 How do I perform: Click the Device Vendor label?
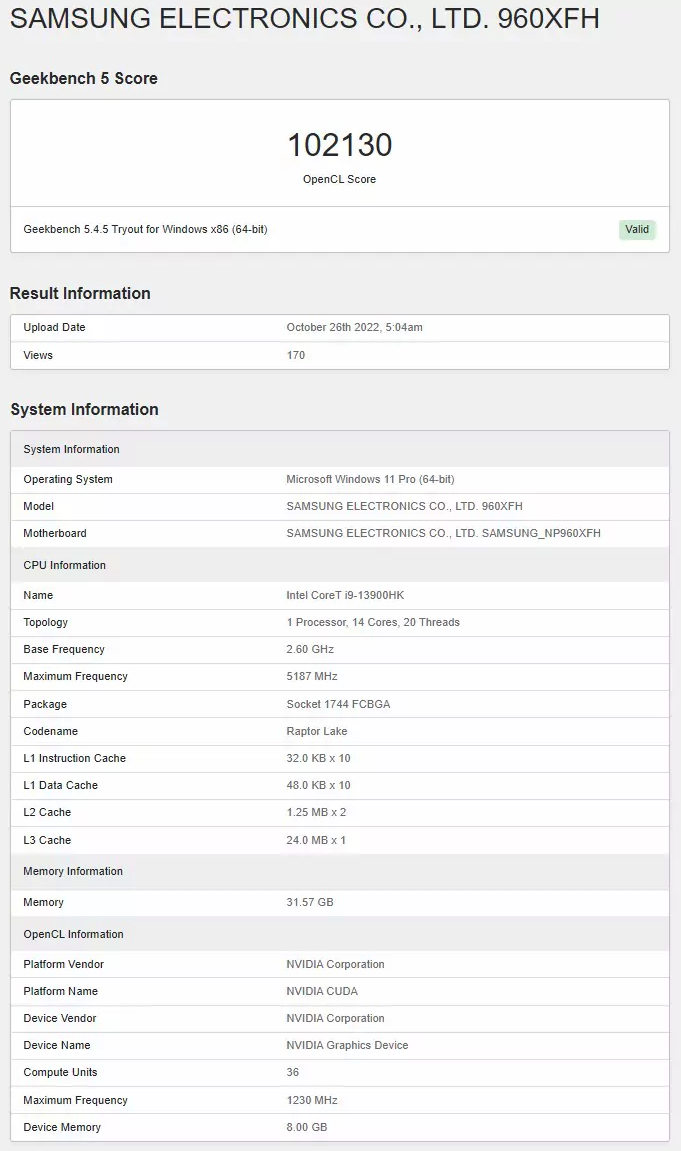(60, 1020)
